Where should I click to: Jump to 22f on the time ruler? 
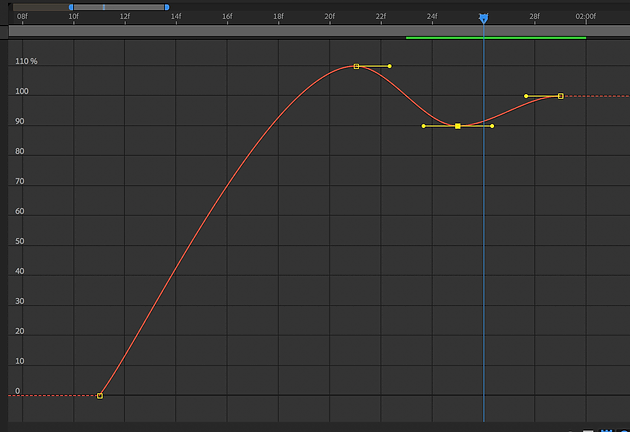click(381, 16)
